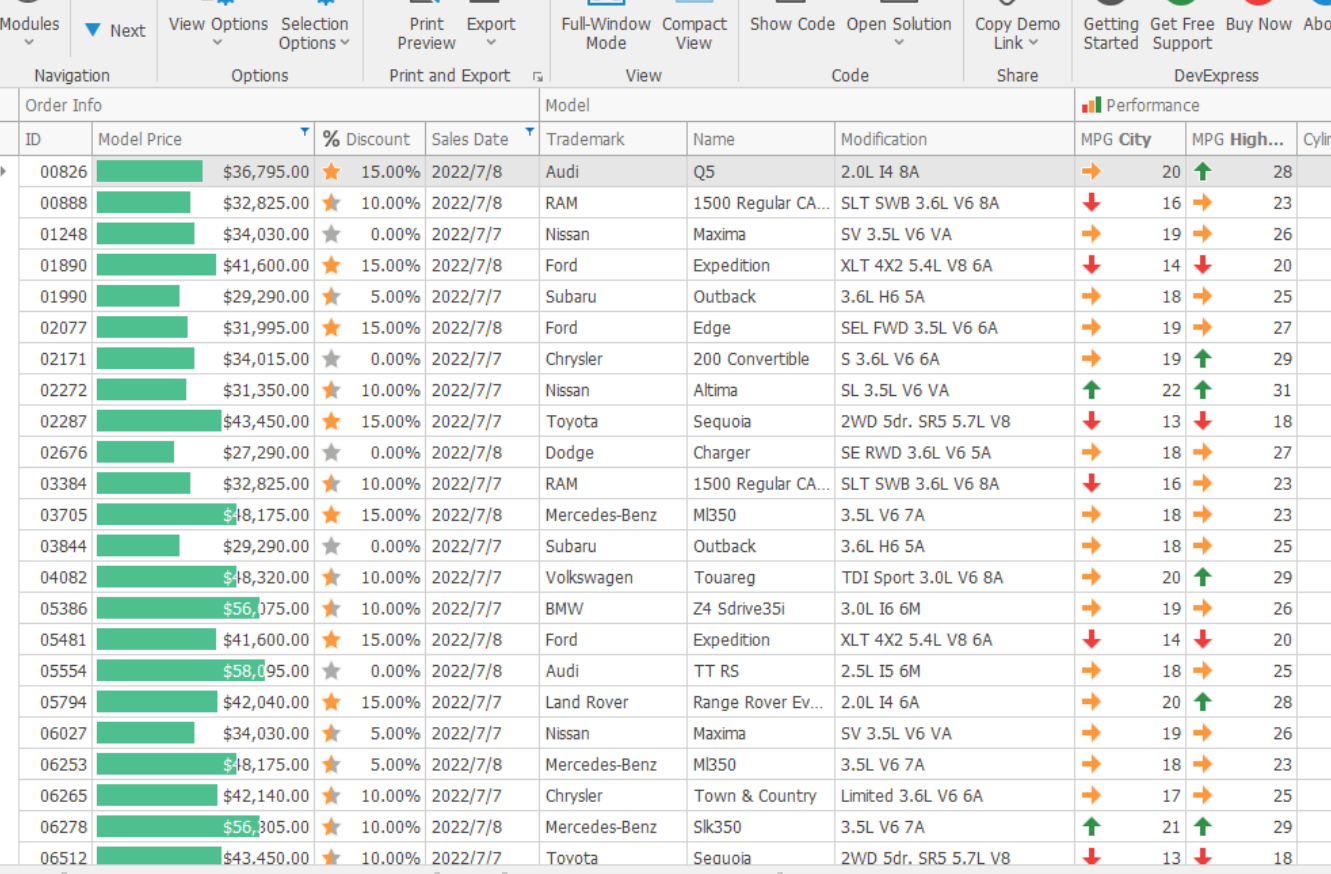Expand the View Options dropdown
Viewport: 1331px width, 874px height.
coord(218,30)
